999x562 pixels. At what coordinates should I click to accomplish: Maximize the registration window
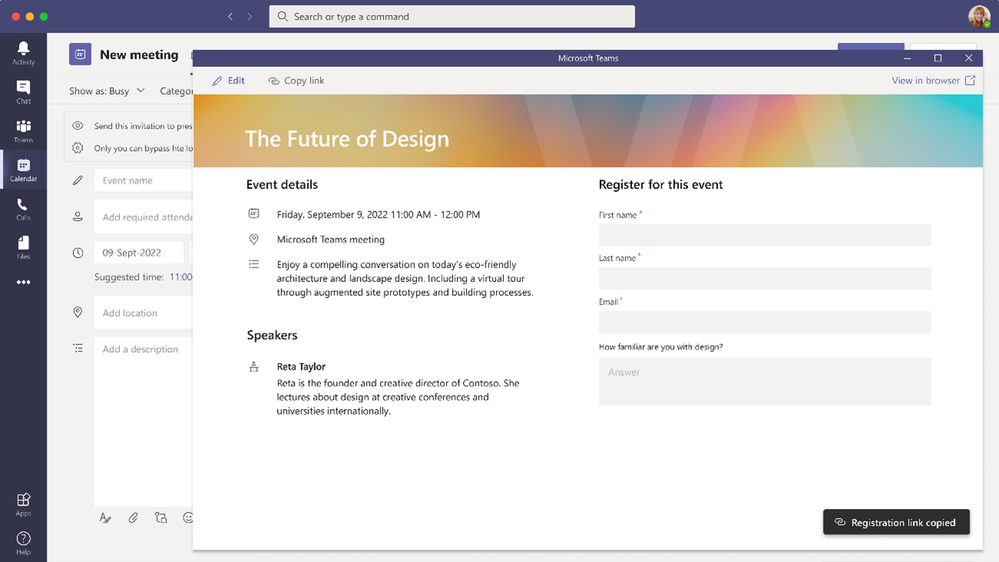(x=938, y=58)
